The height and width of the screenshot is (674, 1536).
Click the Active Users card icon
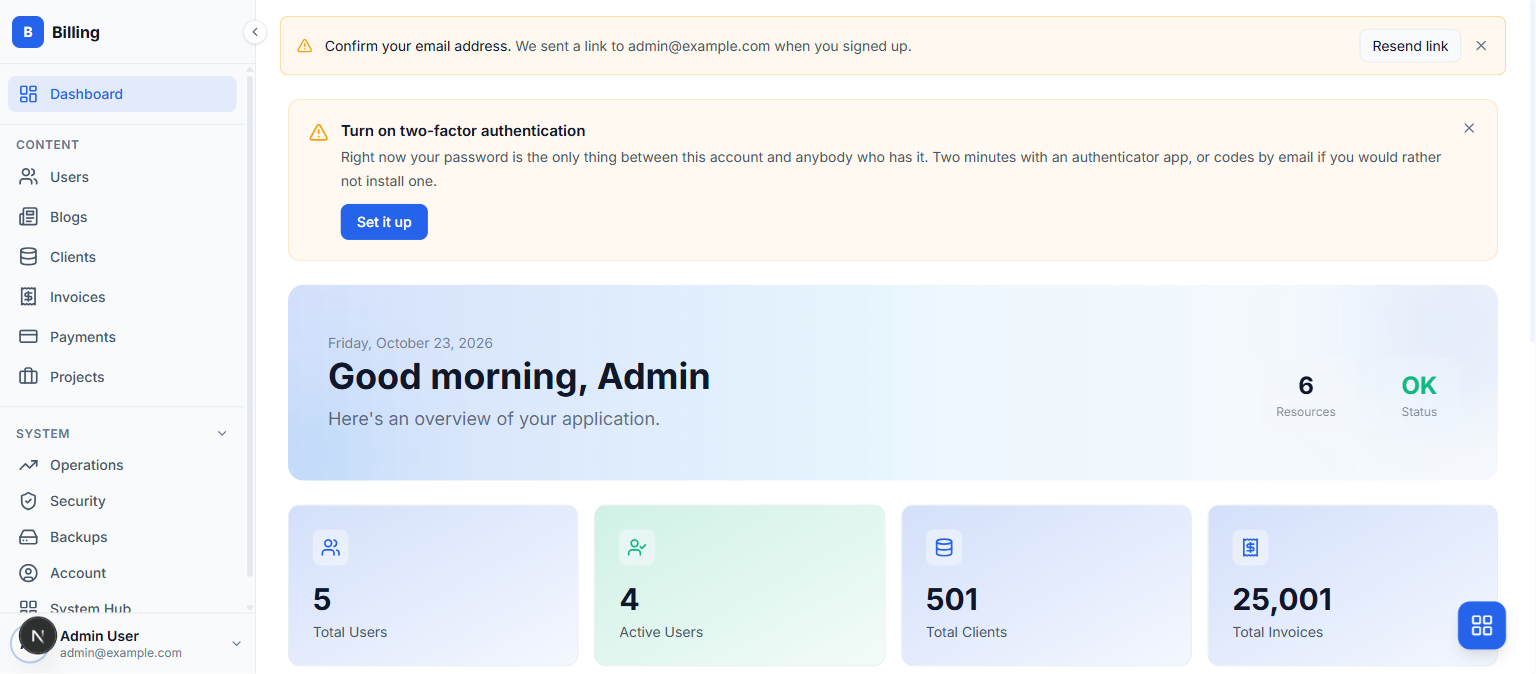(x=637, y=547)
